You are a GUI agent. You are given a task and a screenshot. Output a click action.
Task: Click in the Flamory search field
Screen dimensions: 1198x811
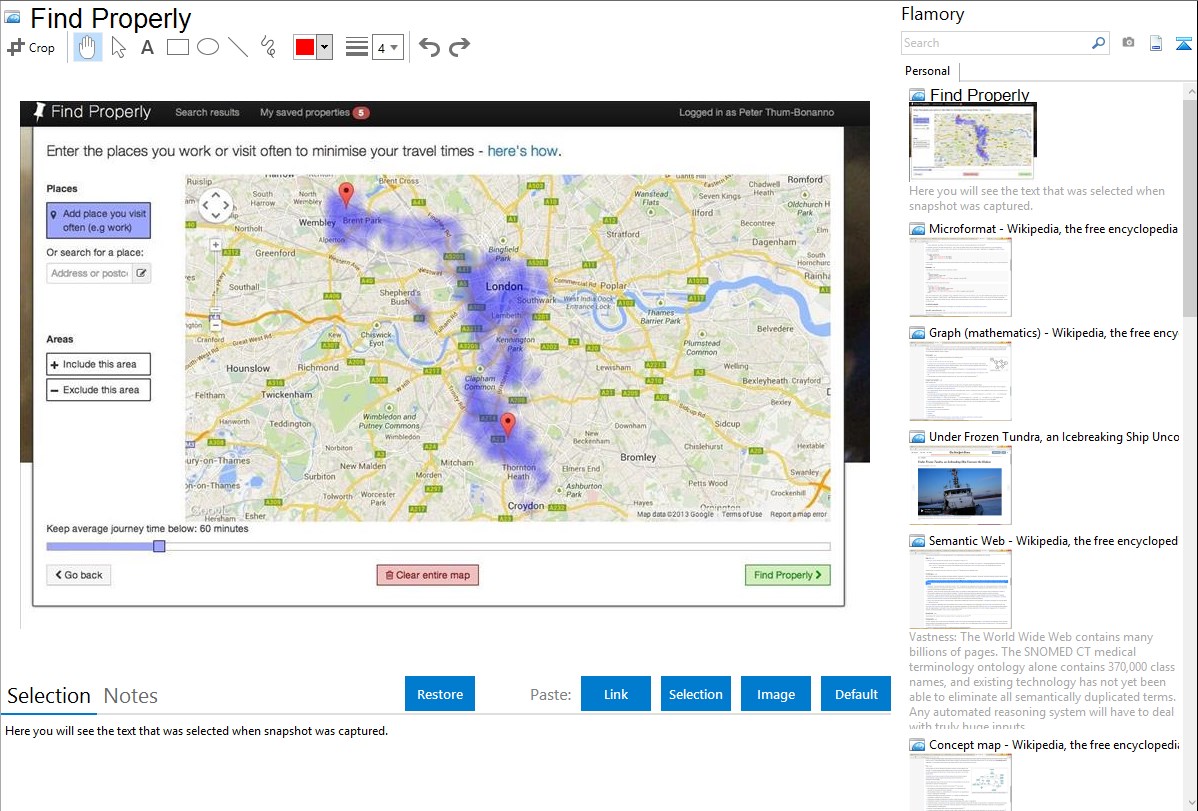tap(995, 43)
